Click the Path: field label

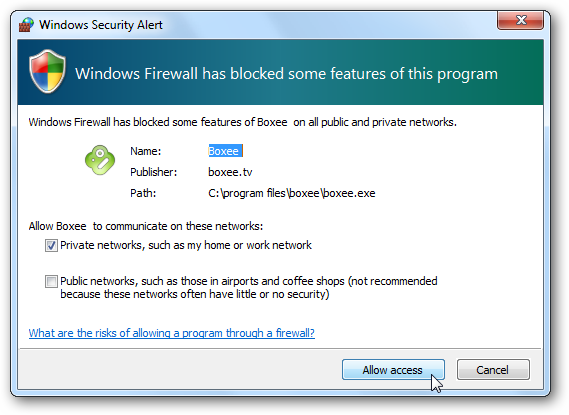click(143, 193)
